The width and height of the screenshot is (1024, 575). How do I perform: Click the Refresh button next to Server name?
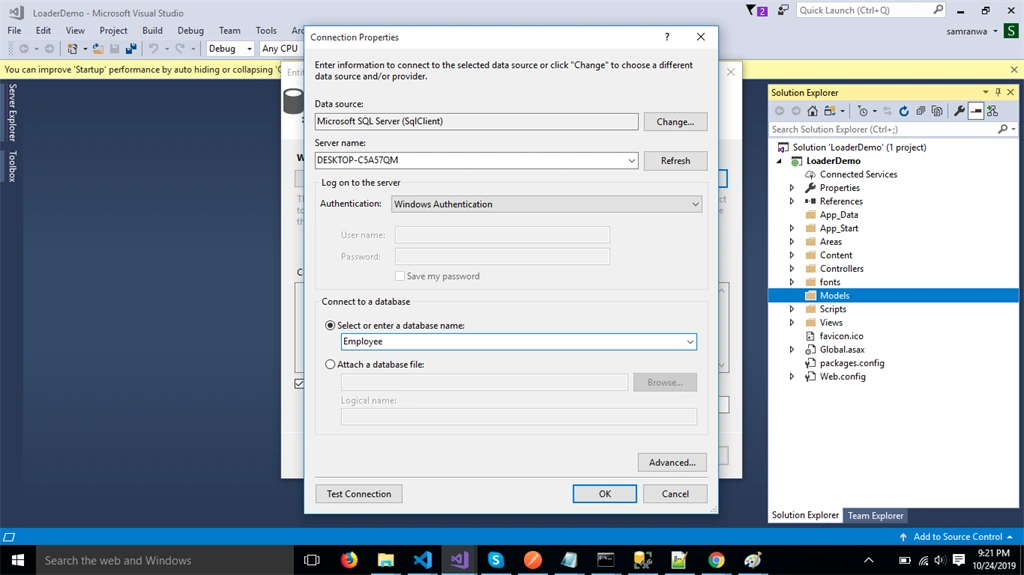(675, 161)
